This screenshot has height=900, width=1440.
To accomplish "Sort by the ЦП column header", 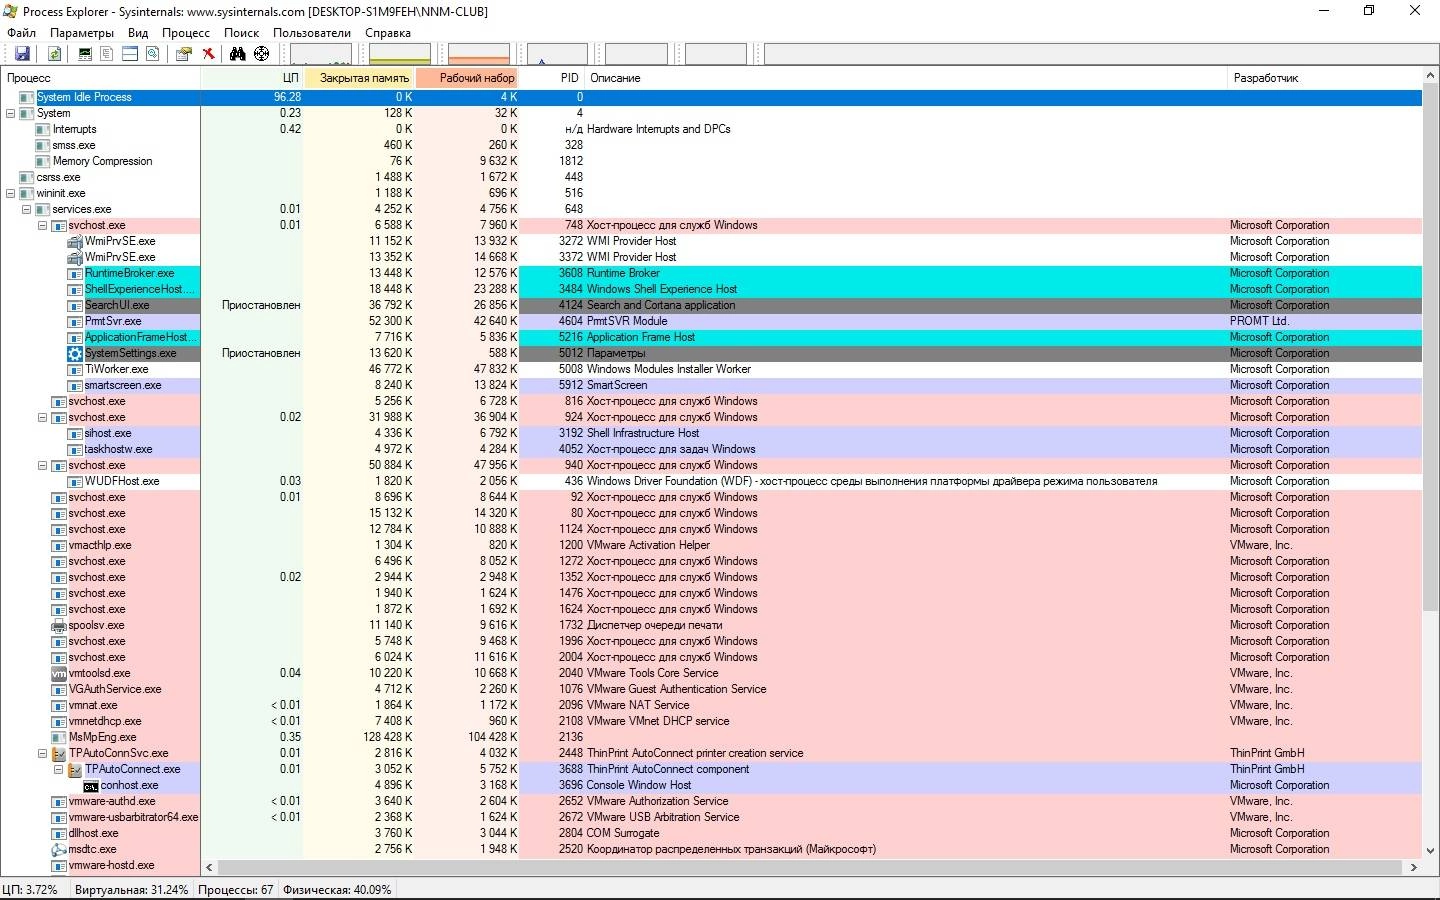I will [252, 77].
